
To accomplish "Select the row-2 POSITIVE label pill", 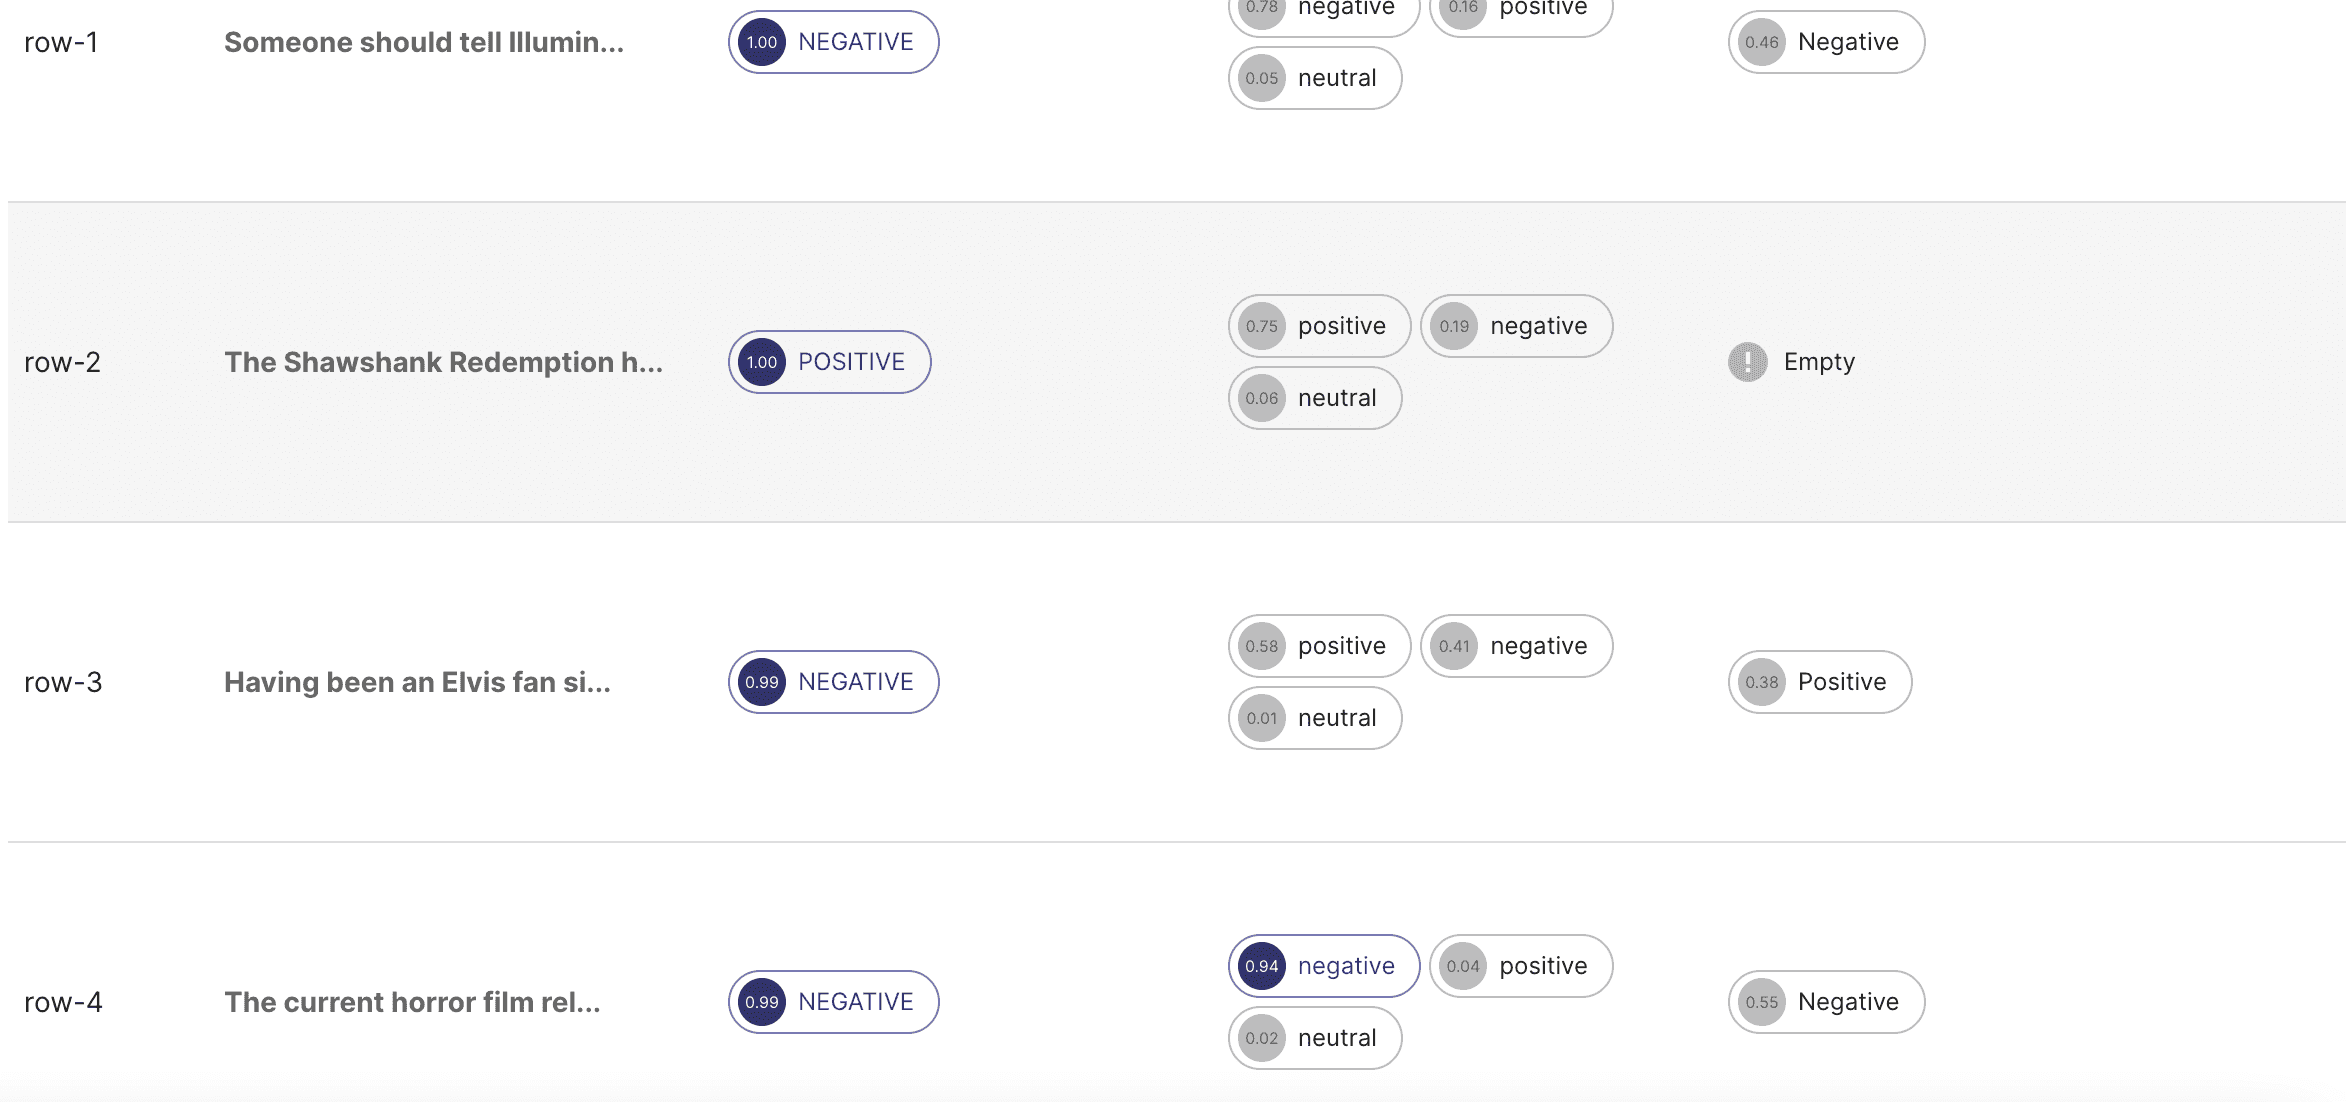I will click(829, 362).
